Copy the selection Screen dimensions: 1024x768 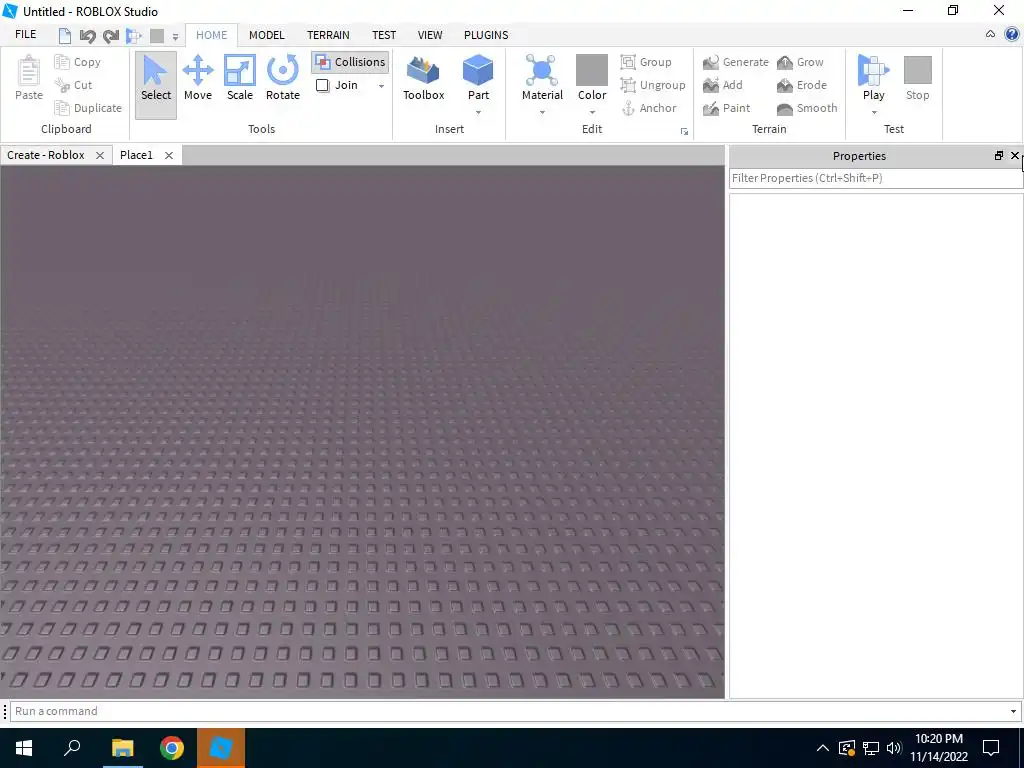78,62
